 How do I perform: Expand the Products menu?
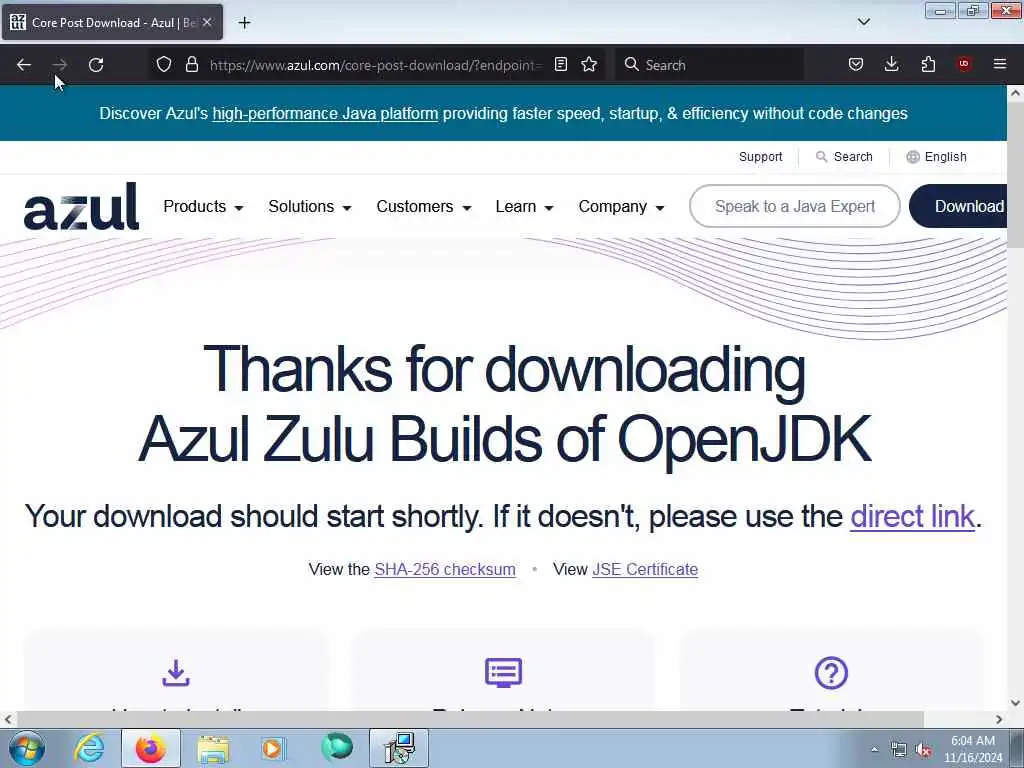(x=203, y=206)
